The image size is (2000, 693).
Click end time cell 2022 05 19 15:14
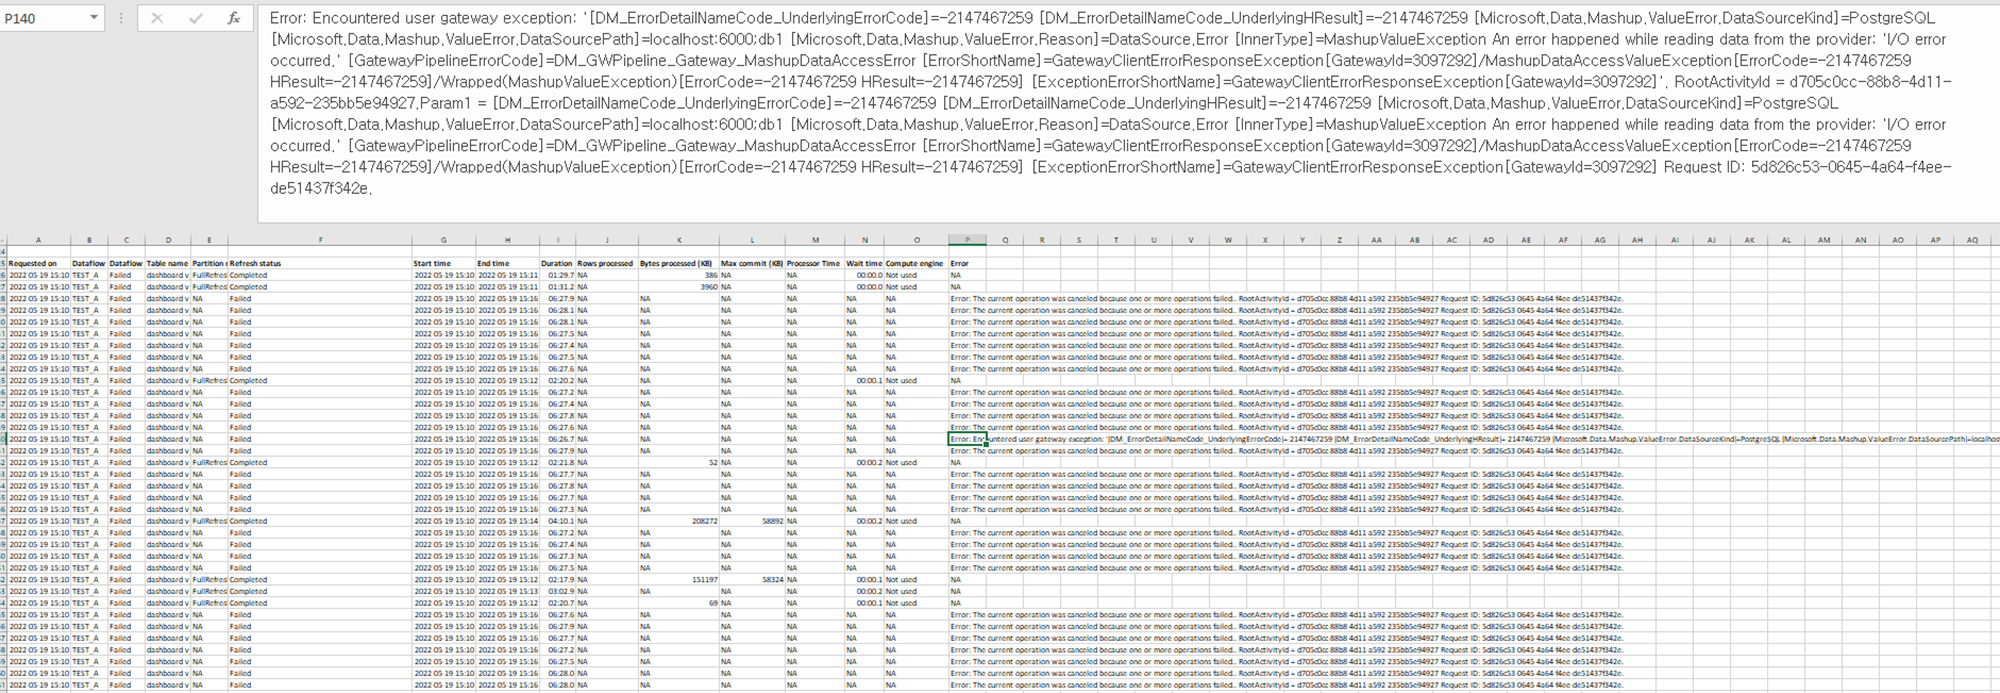[508, 521]
